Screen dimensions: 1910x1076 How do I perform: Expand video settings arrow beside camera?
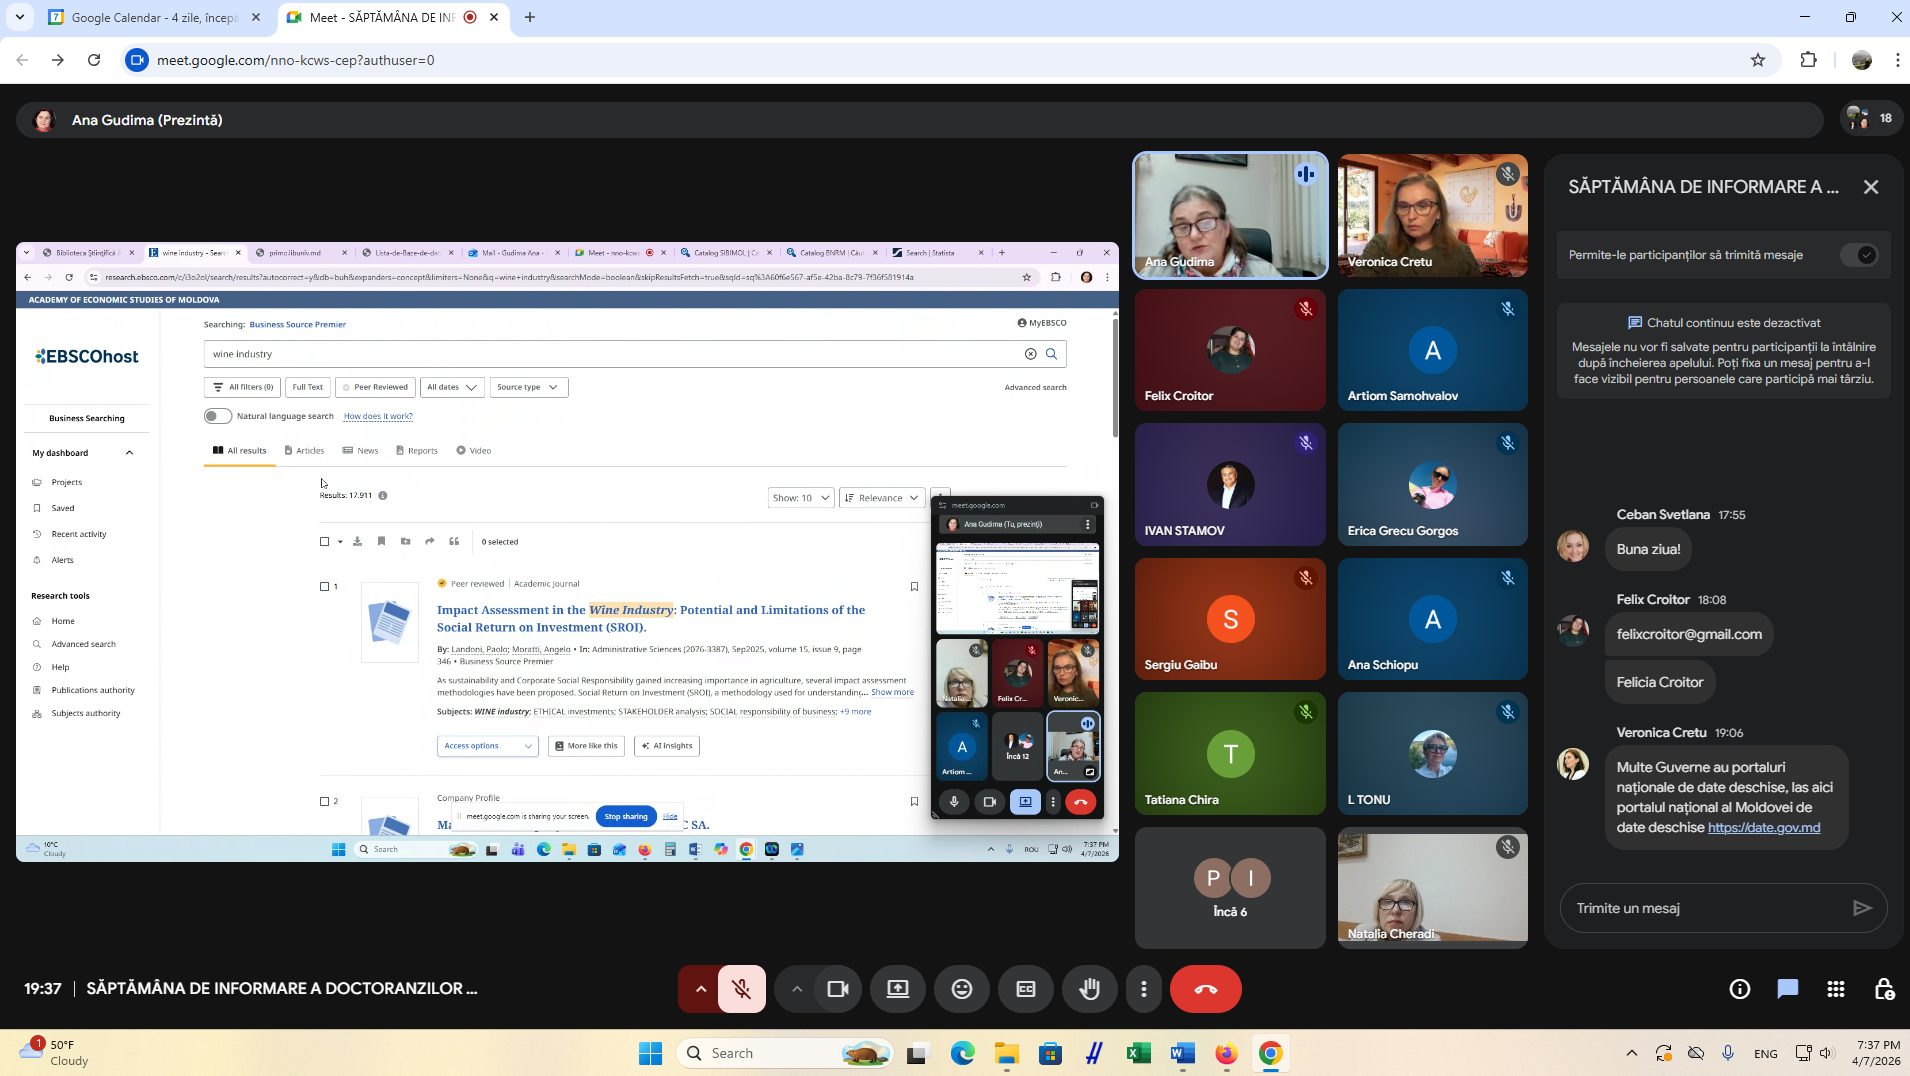click(x=797, y=989)
